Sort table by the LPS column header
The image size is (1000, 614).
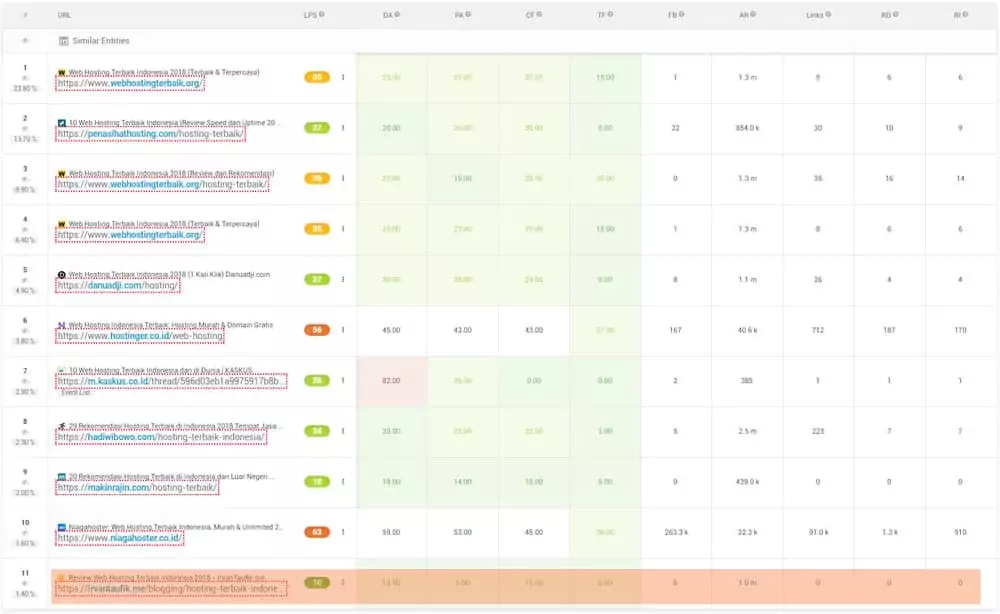[x=311, y=15]
